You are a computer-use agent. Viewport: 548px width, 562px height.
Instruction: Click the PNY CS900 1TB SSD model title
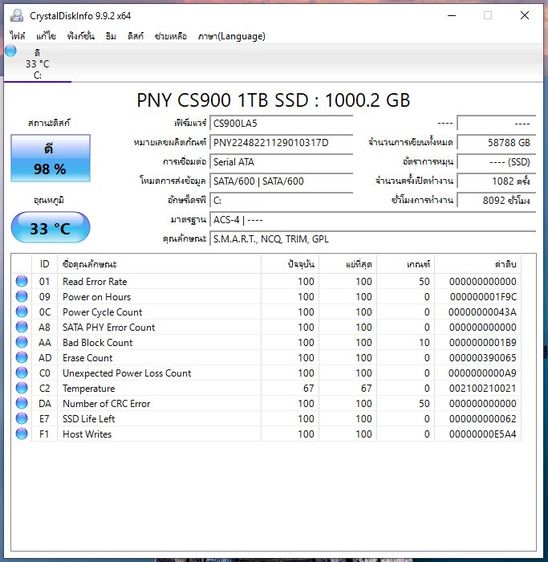pos(273,100)
